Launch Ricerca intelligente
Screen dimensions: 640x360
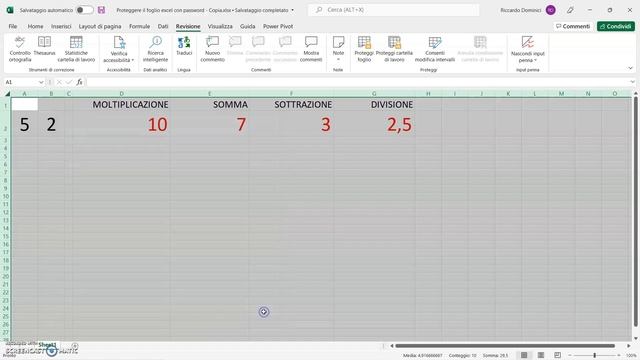click(x=156, y=49)
